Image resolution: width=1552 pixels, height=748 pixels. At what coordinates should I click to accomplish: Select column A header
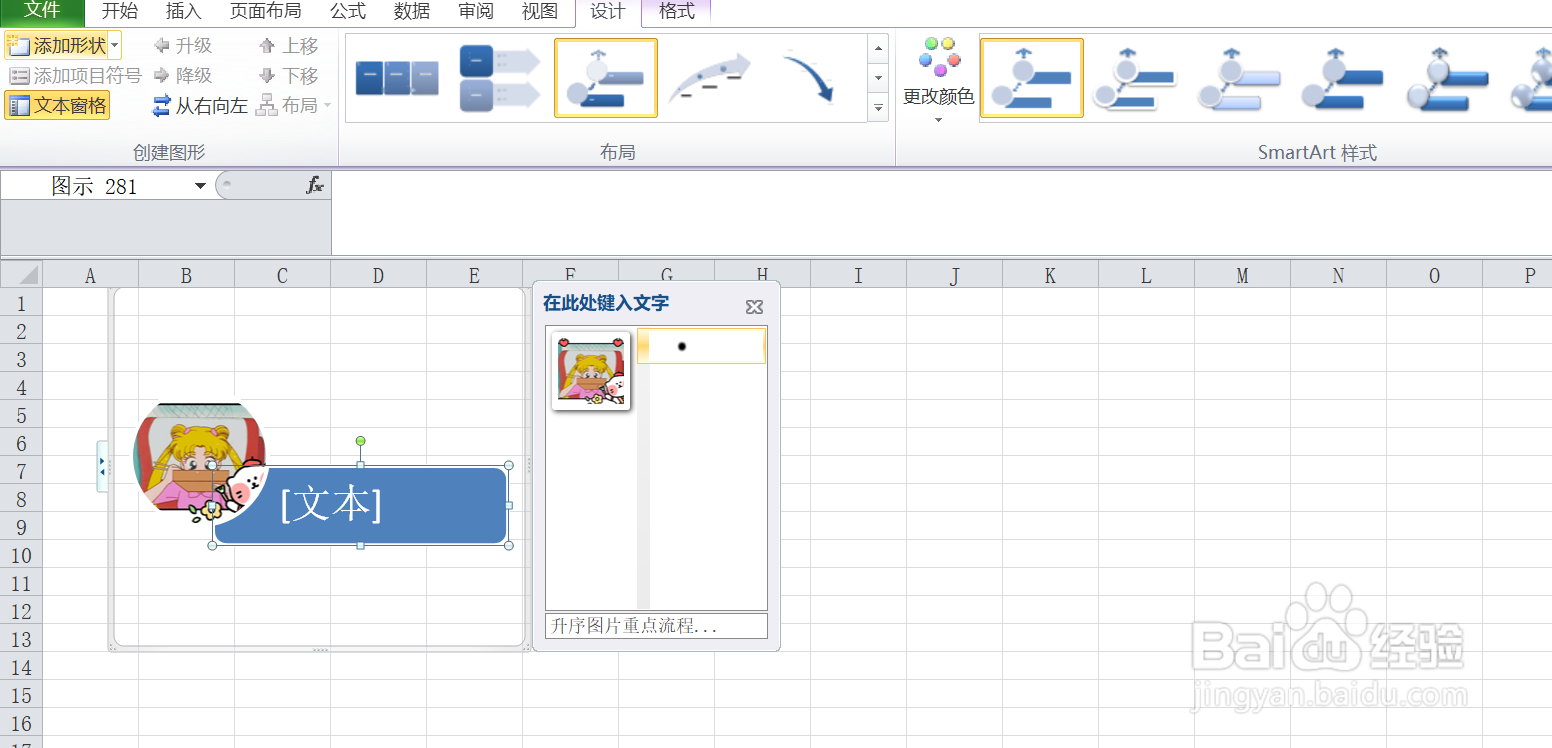(90, 275)
